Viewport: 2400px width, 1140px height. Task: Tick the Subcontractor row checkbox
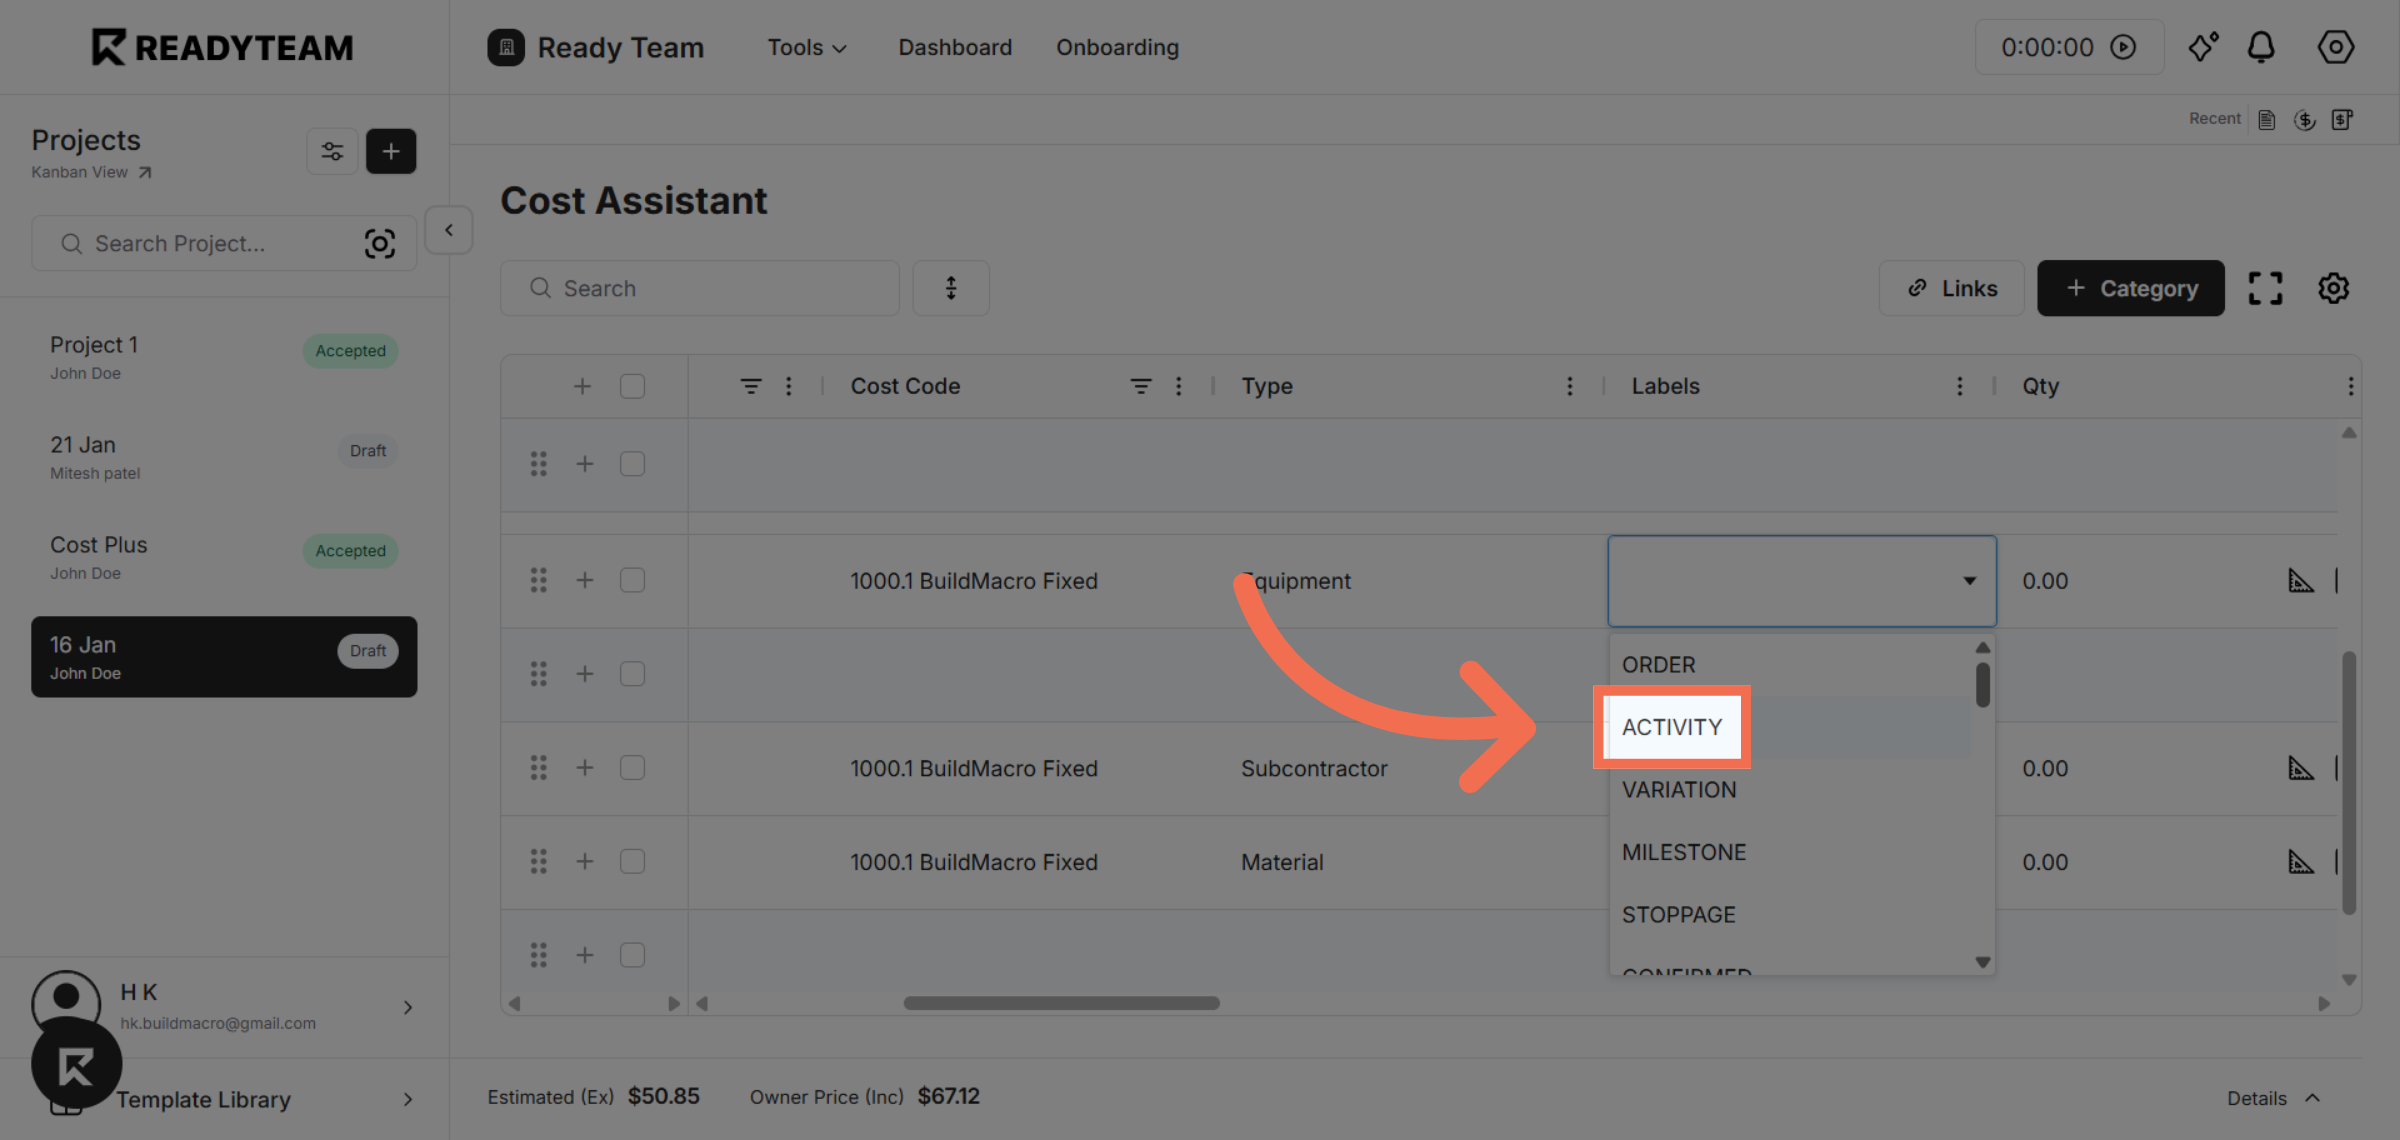pos(632,768)
